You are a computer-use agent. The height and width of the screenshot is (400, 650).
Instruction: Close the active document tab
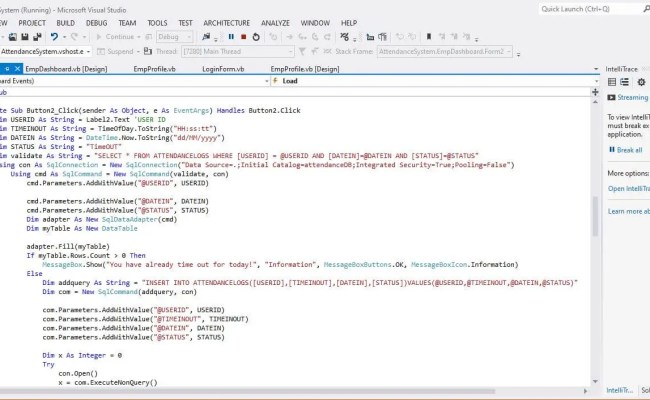[x=17, y=69]
